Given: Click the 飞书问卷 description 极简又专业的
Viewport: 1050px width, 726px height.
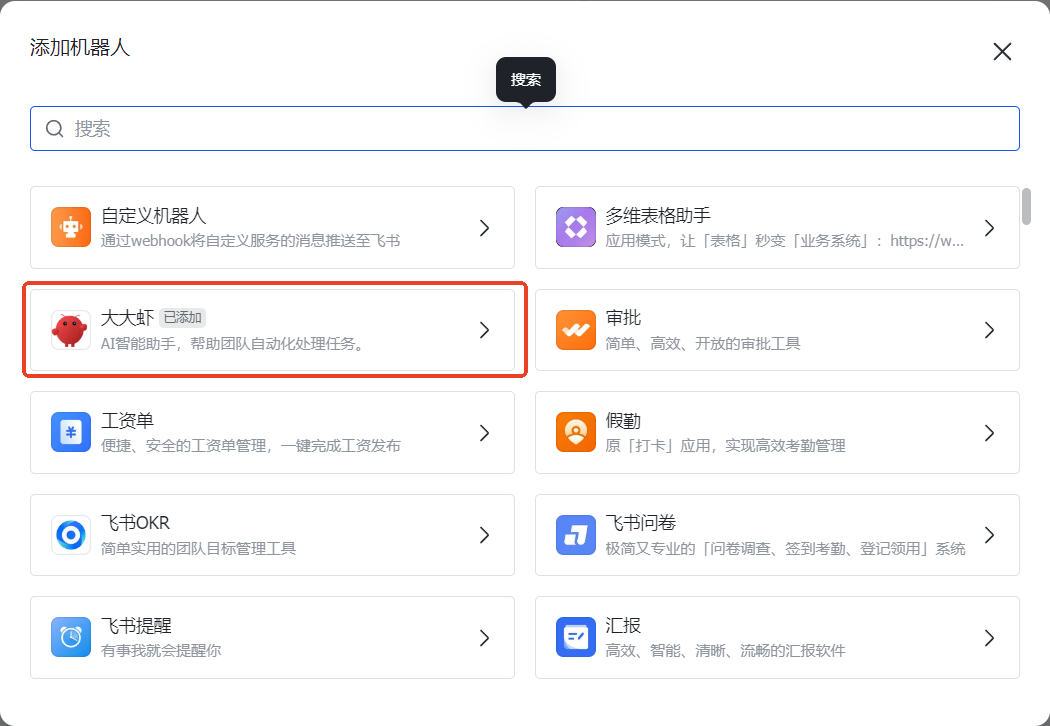Looking at the screenshot, I should (x=785, y=549).
